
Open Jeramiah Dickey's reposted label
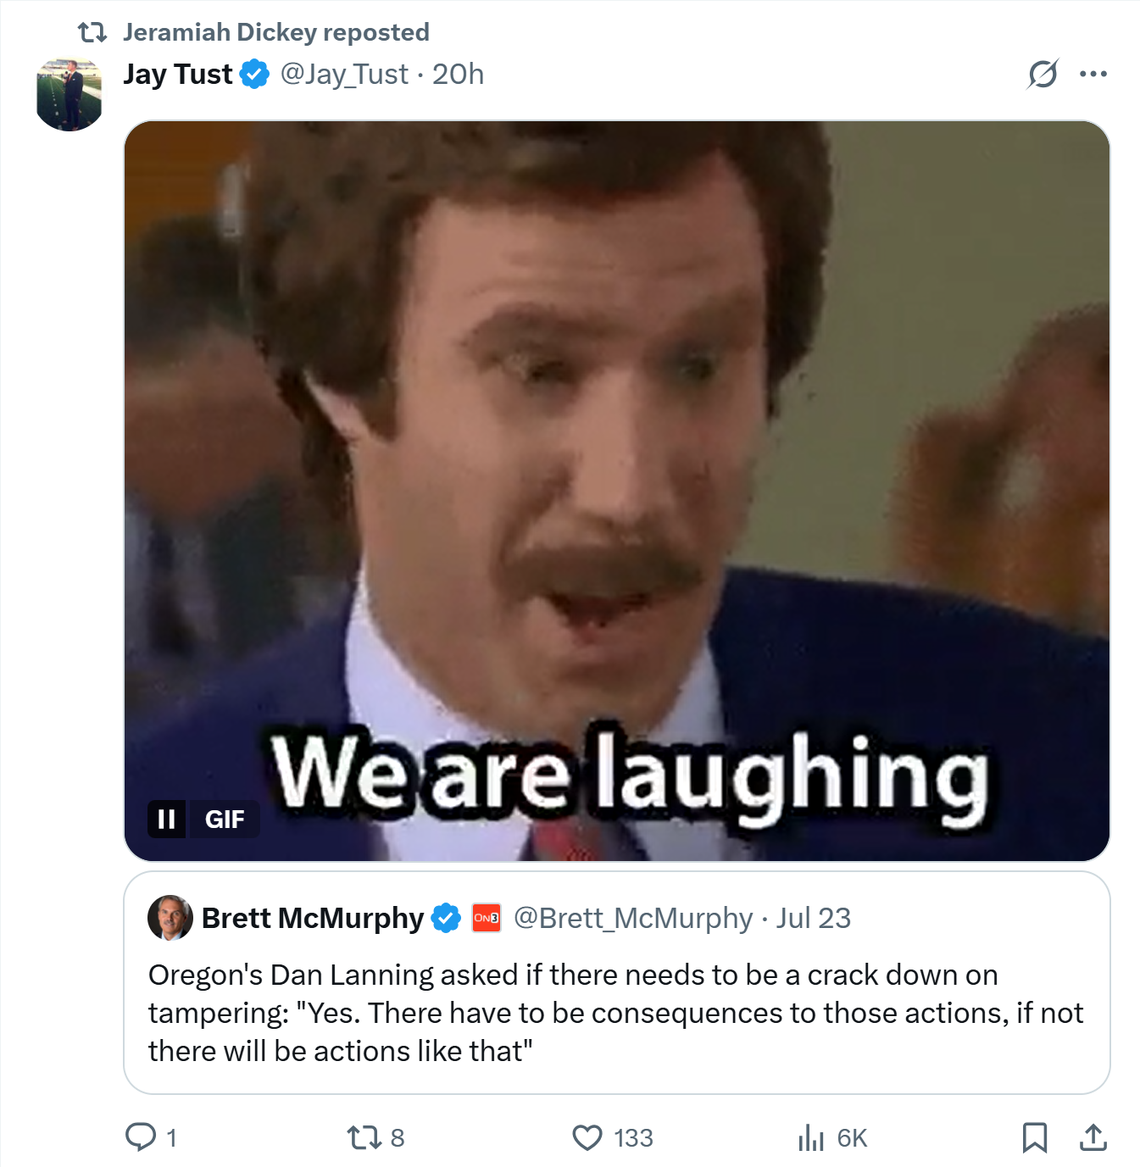275,31
